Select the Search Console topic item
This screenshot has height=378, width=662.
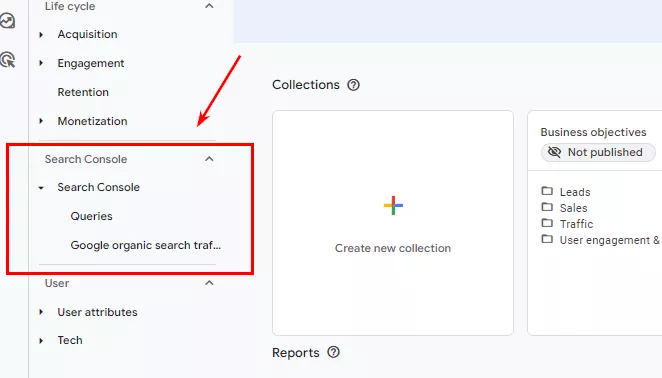[x=98, y=187]
